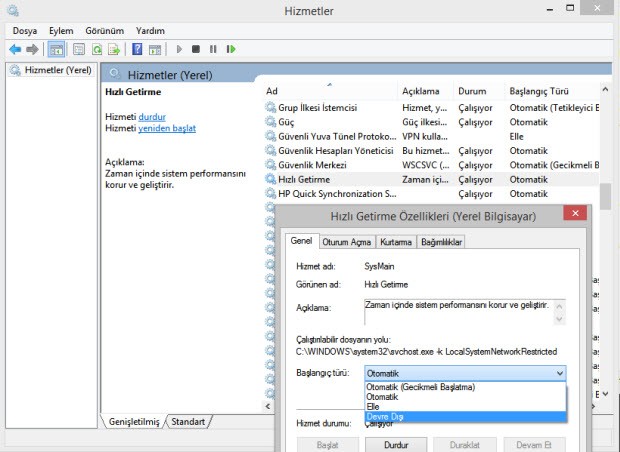This screenshot has width=620, height=452.
Task: Click the Durdur button in dialog
Action: [395, 444]
